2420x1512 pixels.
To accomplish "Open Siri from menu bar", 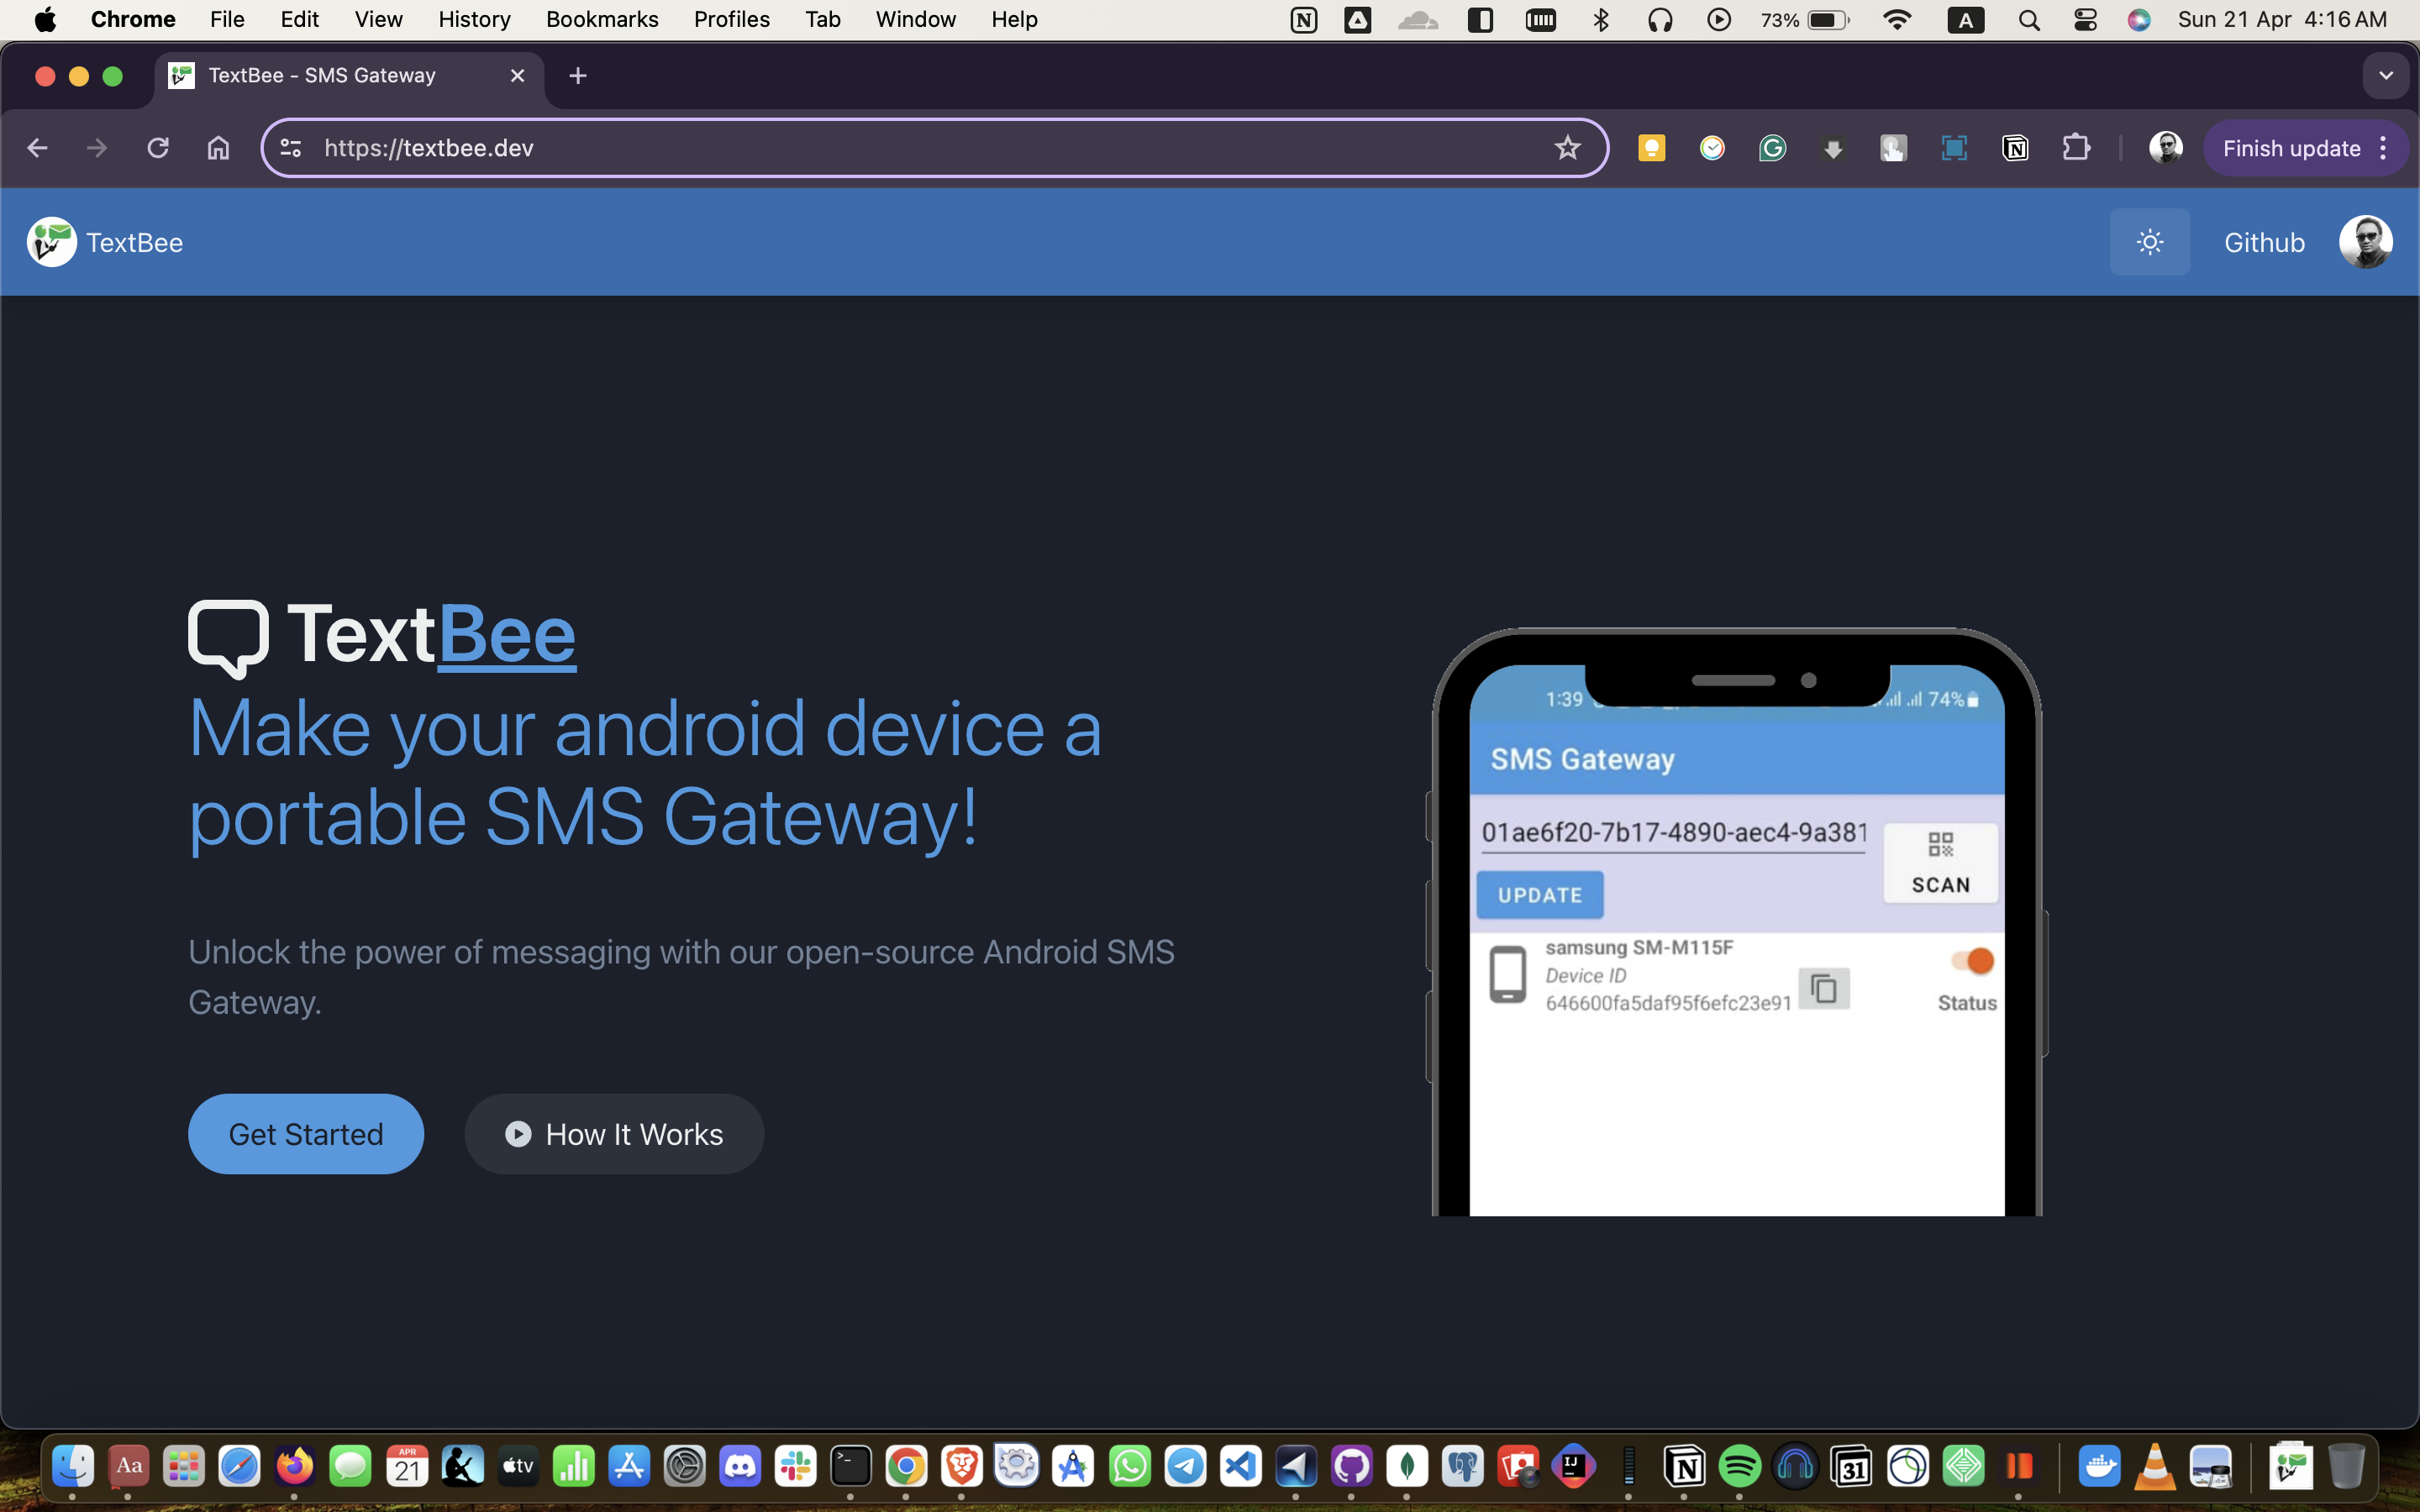I will point(2139,19).
